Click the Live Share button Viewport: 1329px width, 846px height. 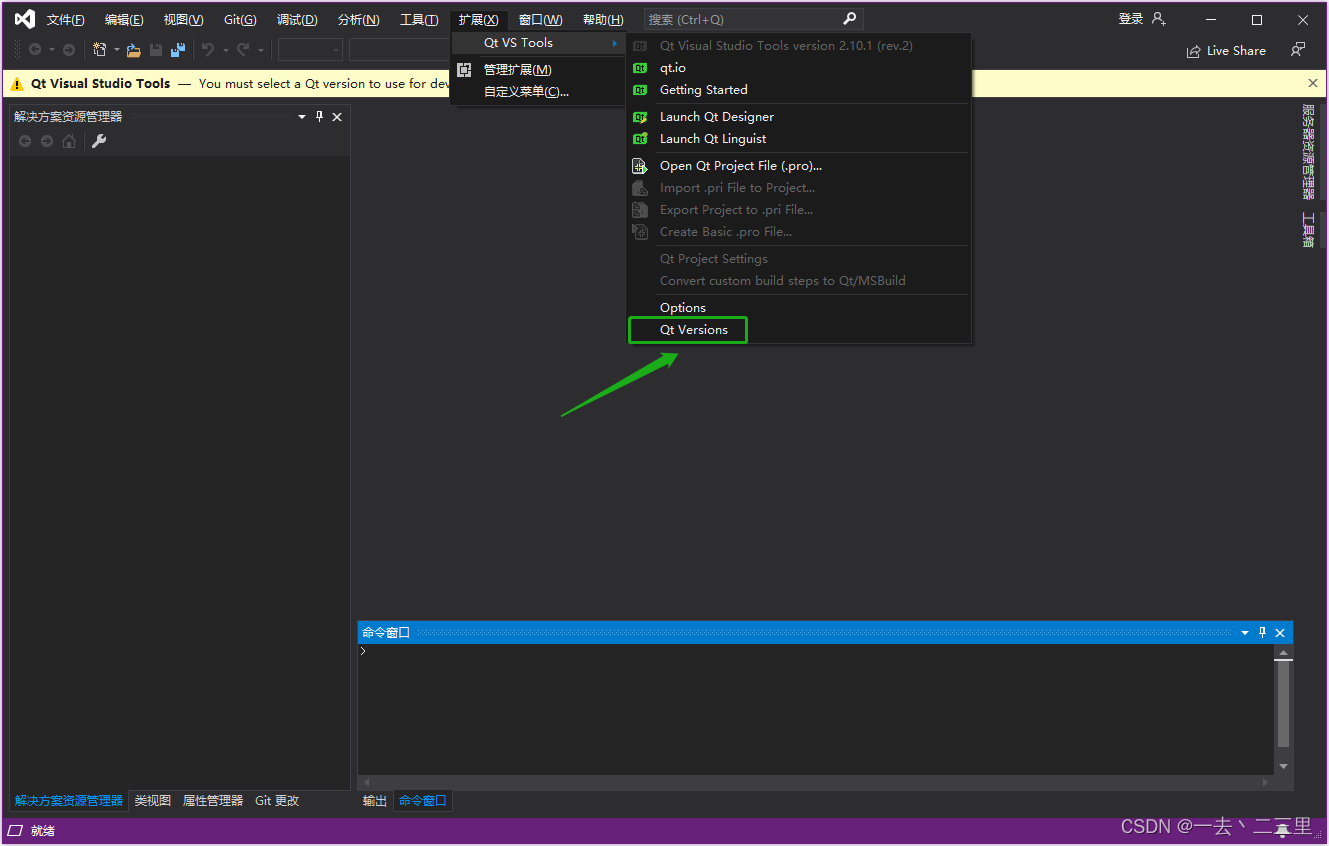pyautogui.click(x=1226, y=51)
